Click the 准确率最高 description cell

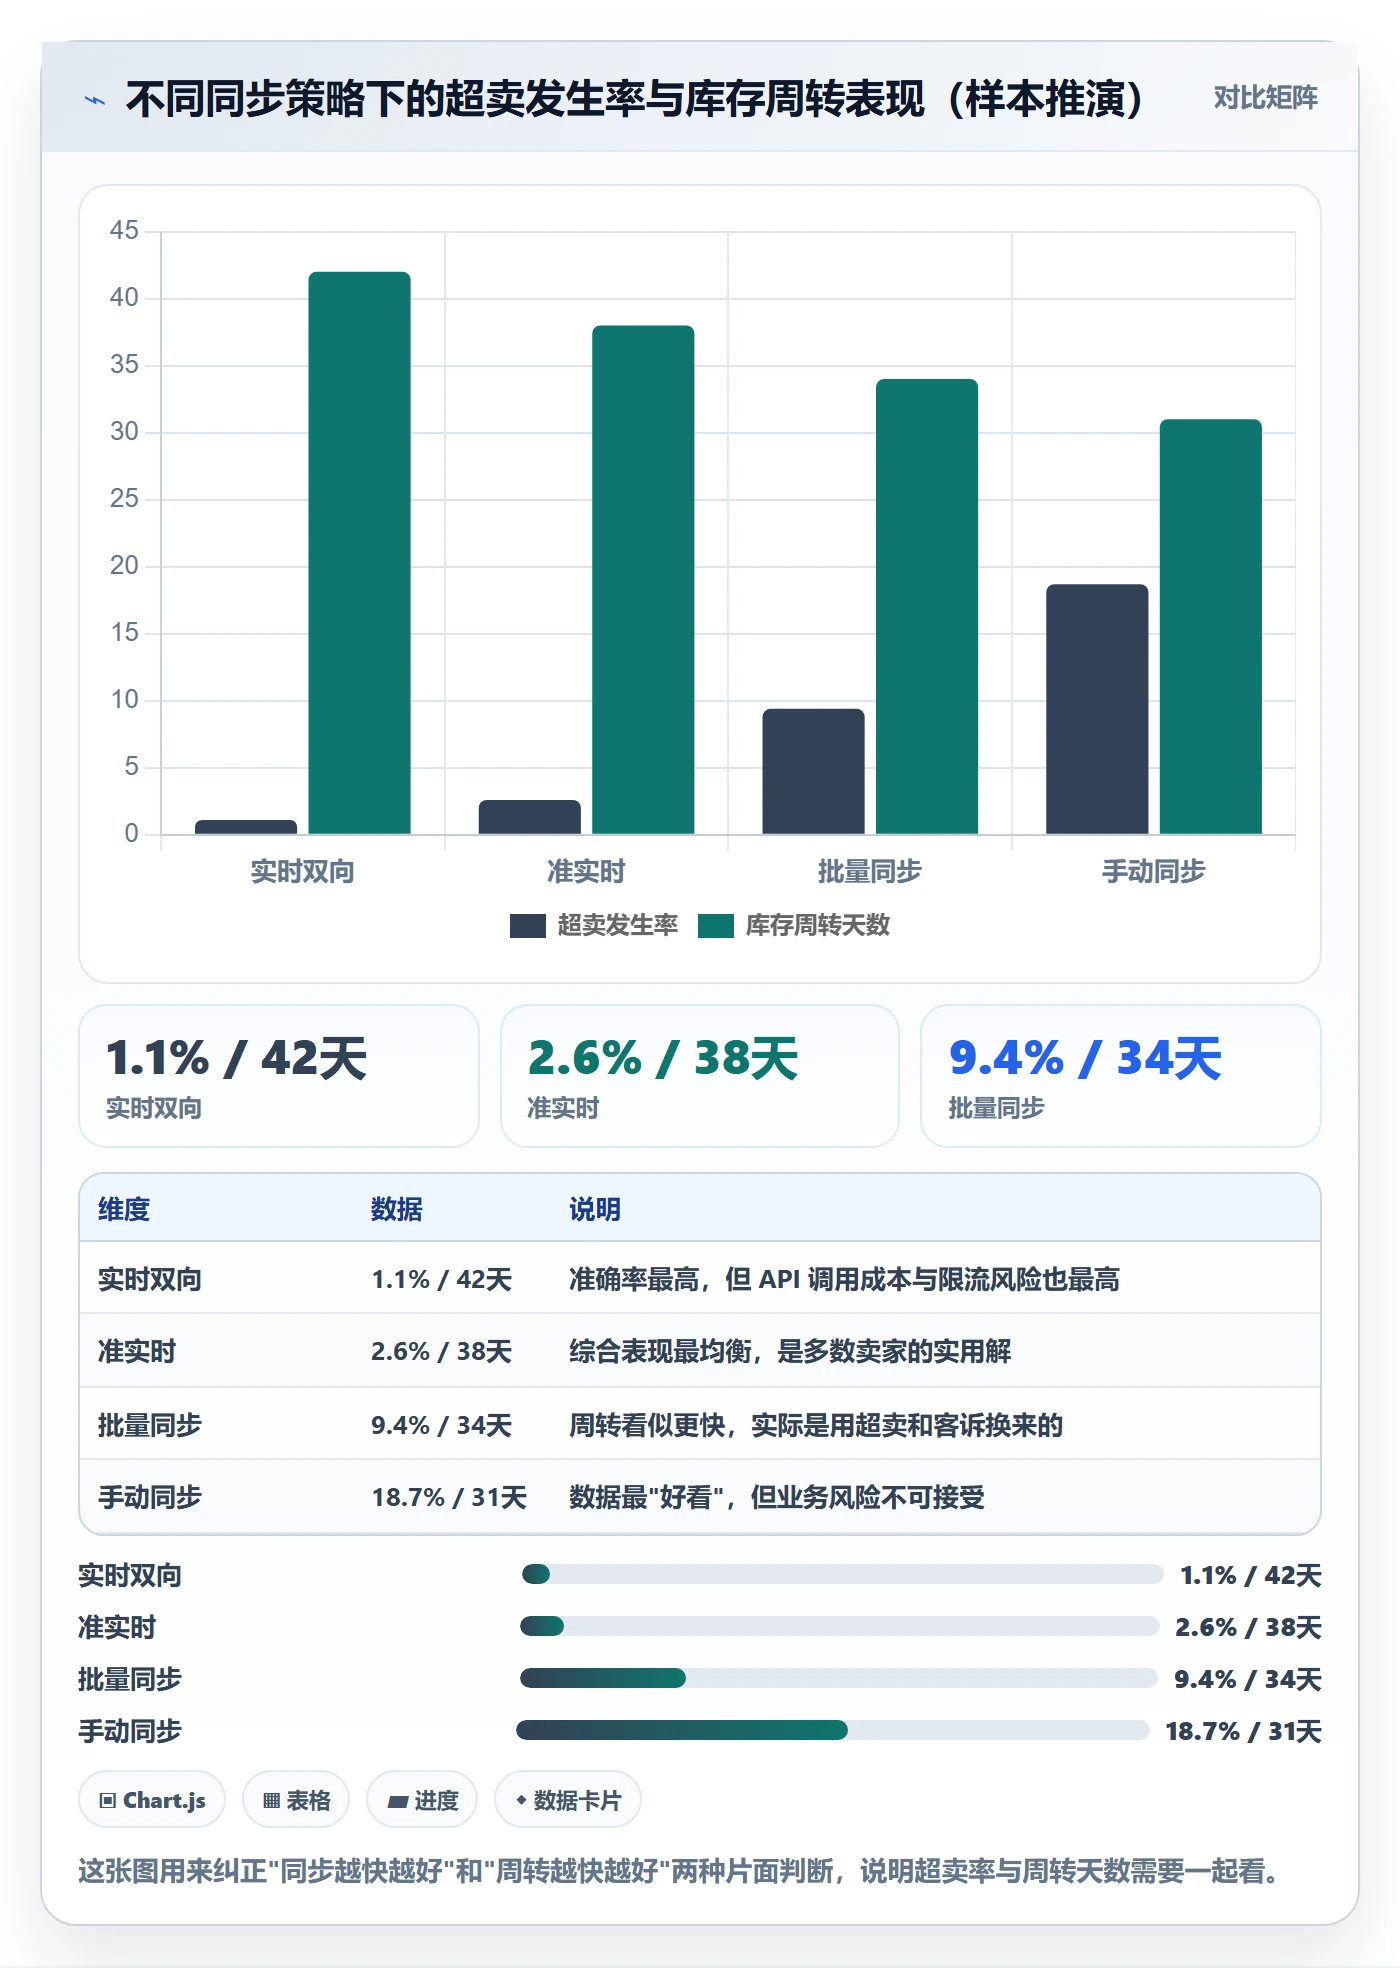pyautogui.click(x=844, y=1279)
